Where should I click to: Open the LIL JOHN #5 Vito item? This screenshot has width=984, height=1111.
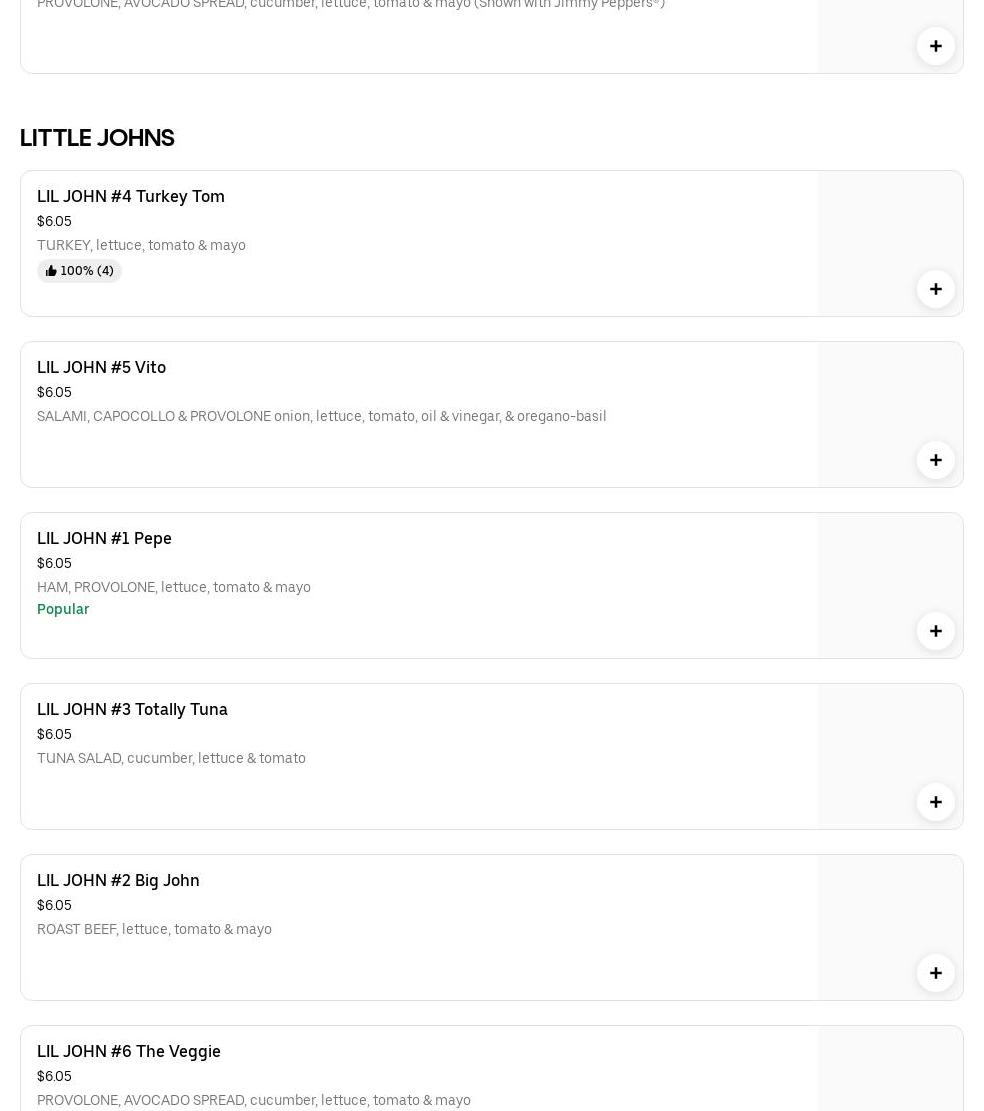click(101, 367)
